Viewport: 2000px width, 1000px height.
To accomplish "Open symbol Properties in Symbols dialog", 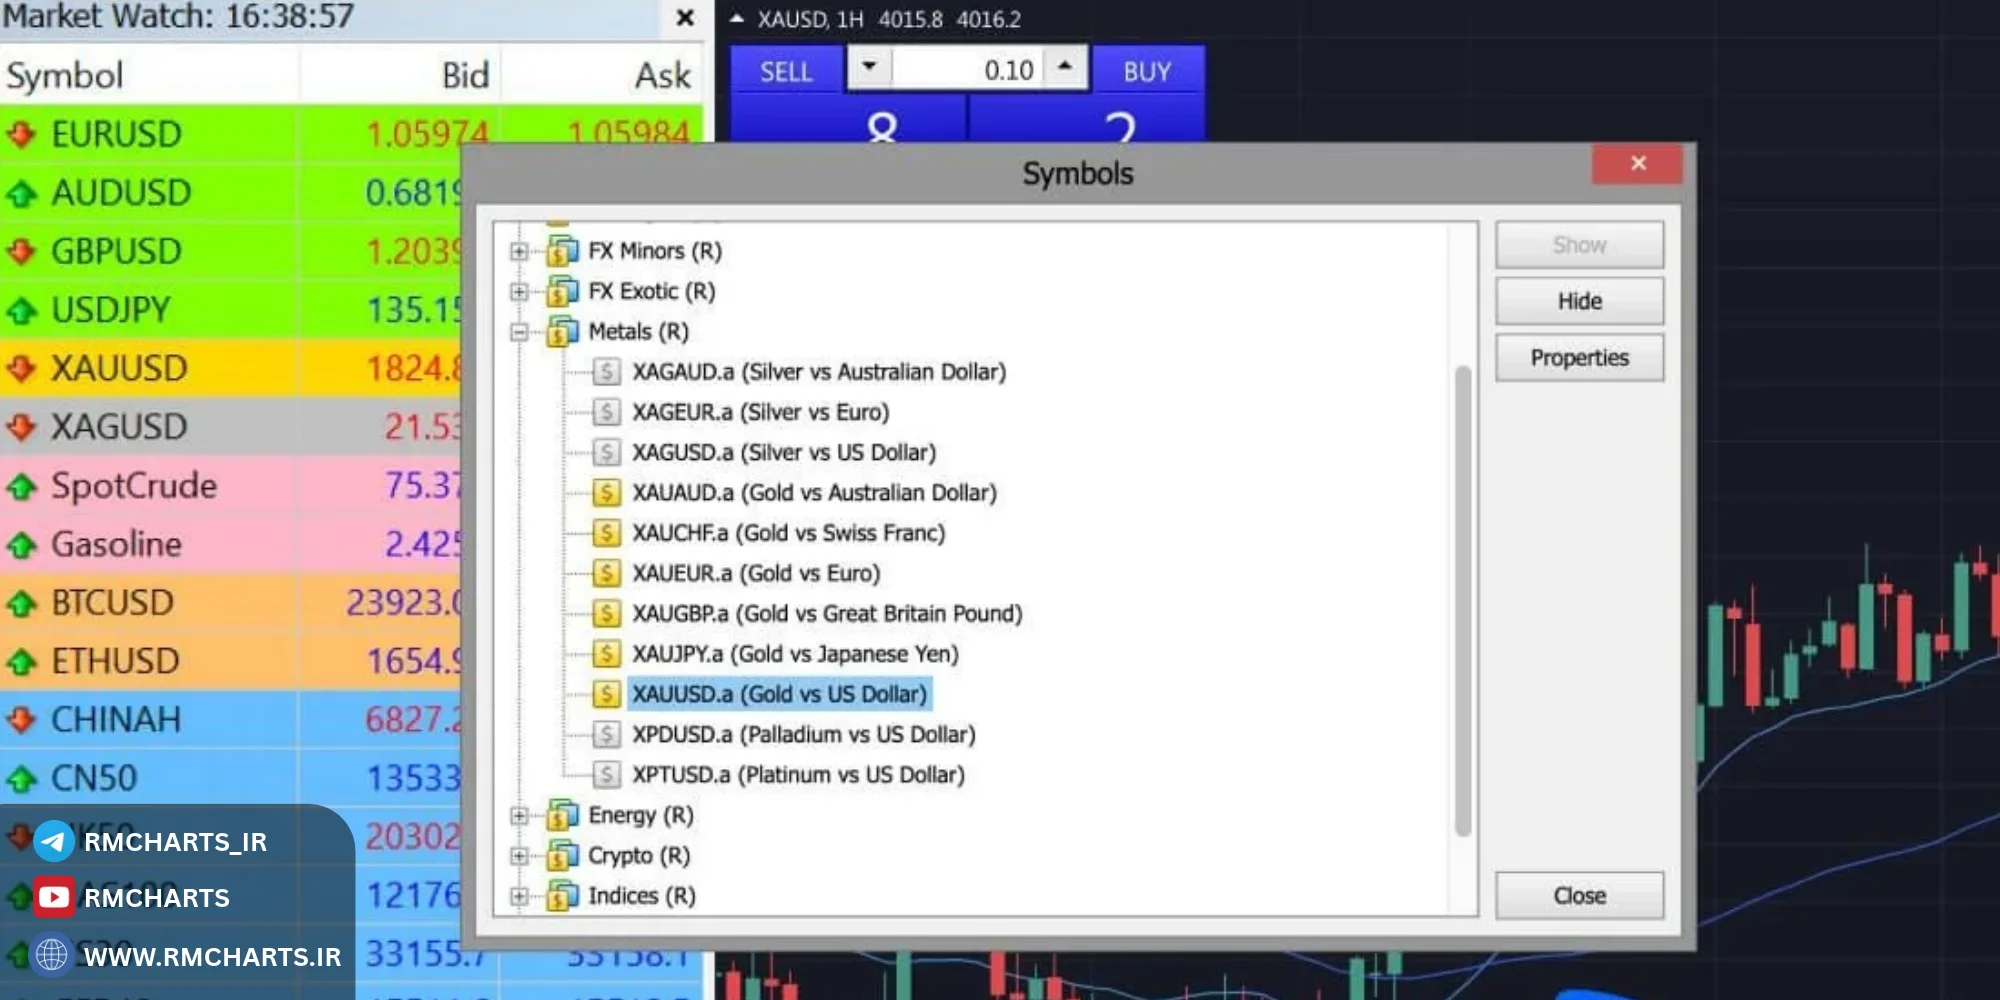I will (x=1579, y=358).
